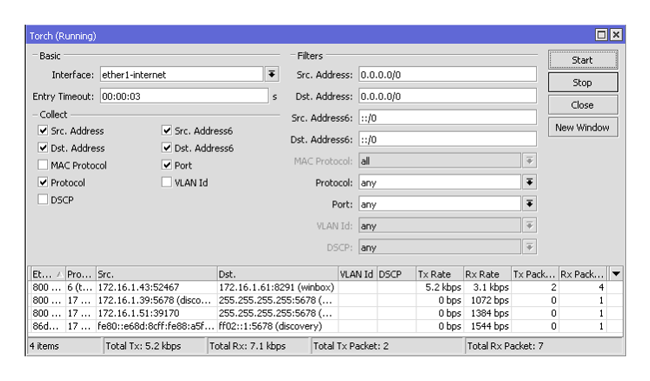Stop the running Torch capture
This screenshot has width=650, height=381.
582,83
